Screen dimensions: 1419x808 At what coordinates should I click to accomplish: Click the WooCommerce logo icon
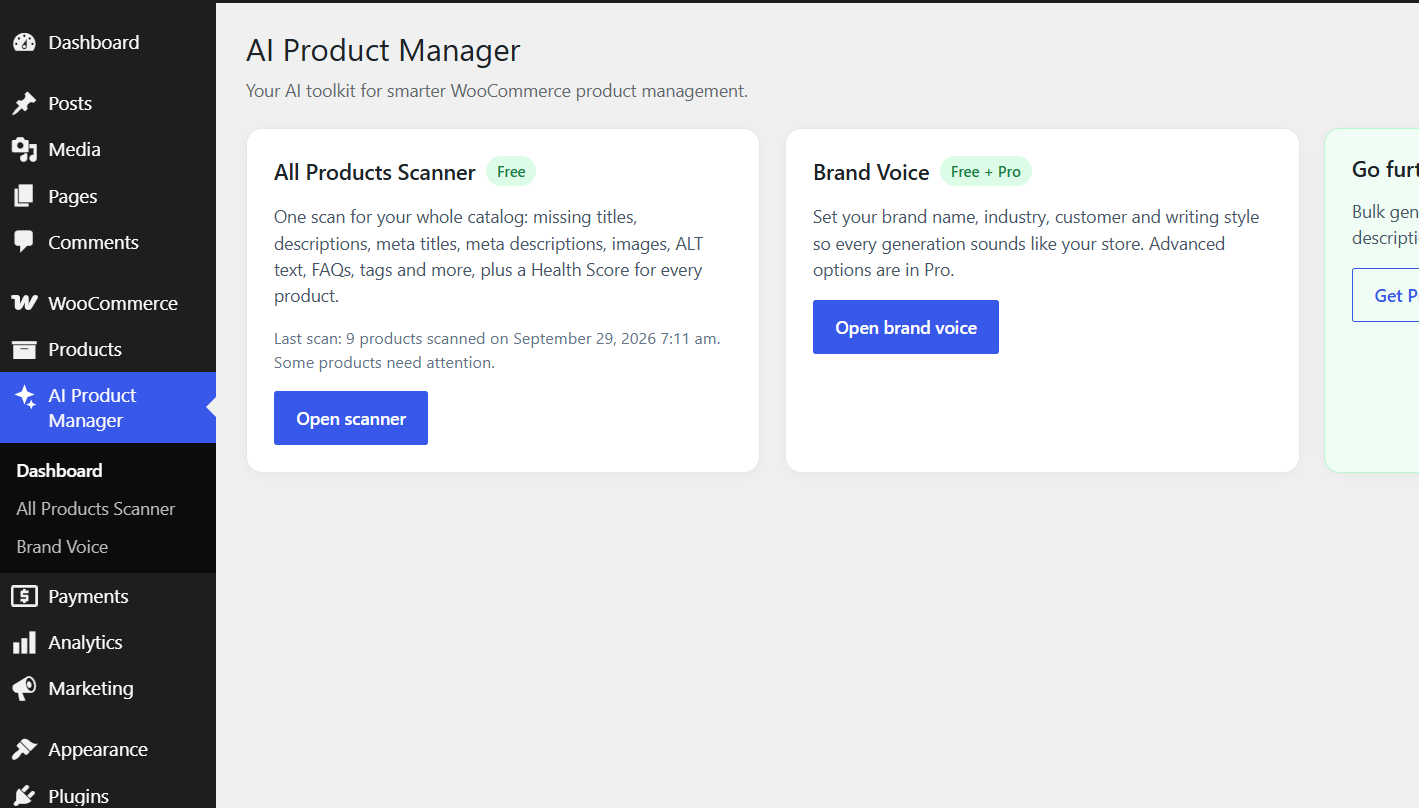point(24,304)
